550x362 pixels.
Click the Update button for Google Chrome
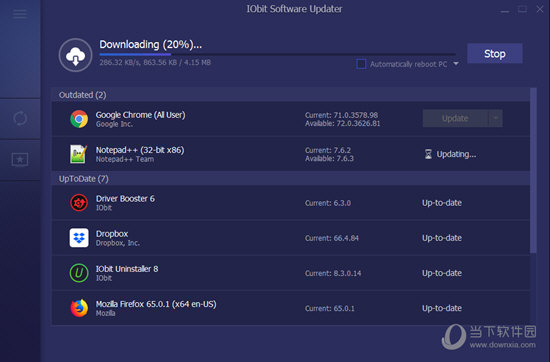[x=455, y=118]
